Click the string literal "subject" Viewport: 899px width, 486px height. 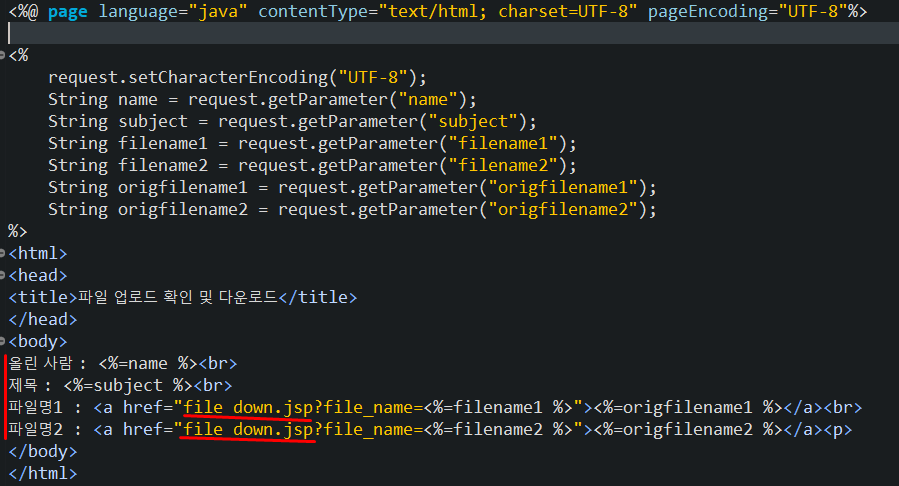473,122
